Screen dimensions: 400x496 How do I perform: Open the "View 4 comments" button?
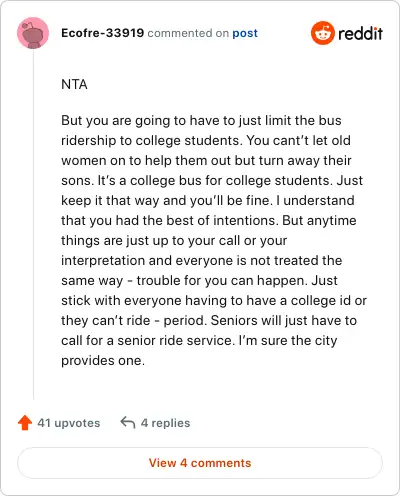point(200,463)
